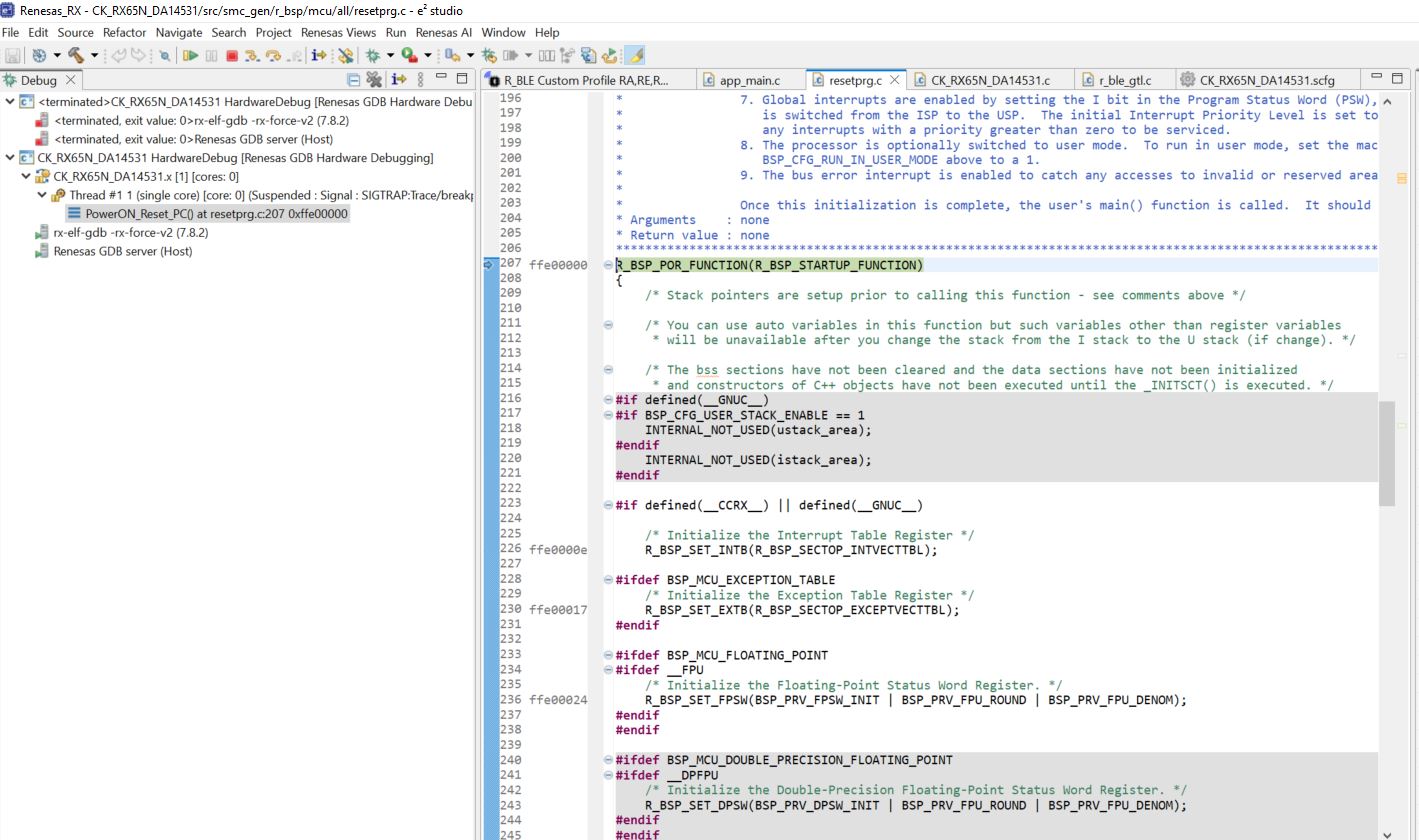Fold #ifdef BSP_MCU_FLOATING_POINT block
The height and width of the screenshot is (840, 1419).
[608, 655]
